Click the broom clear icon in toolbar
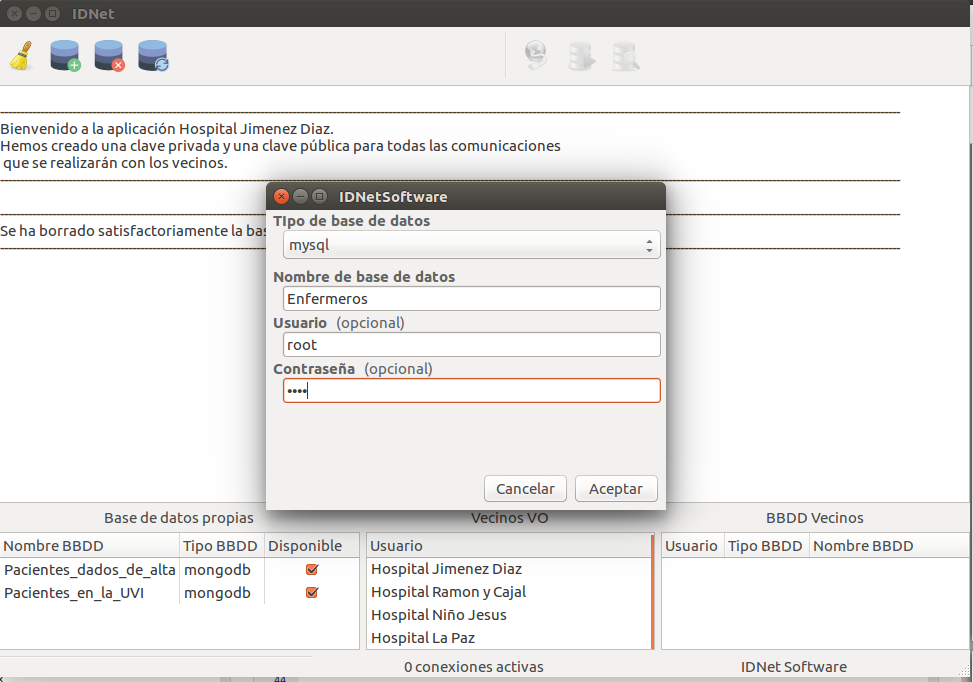The image size is (973, 682). point(21,56)
